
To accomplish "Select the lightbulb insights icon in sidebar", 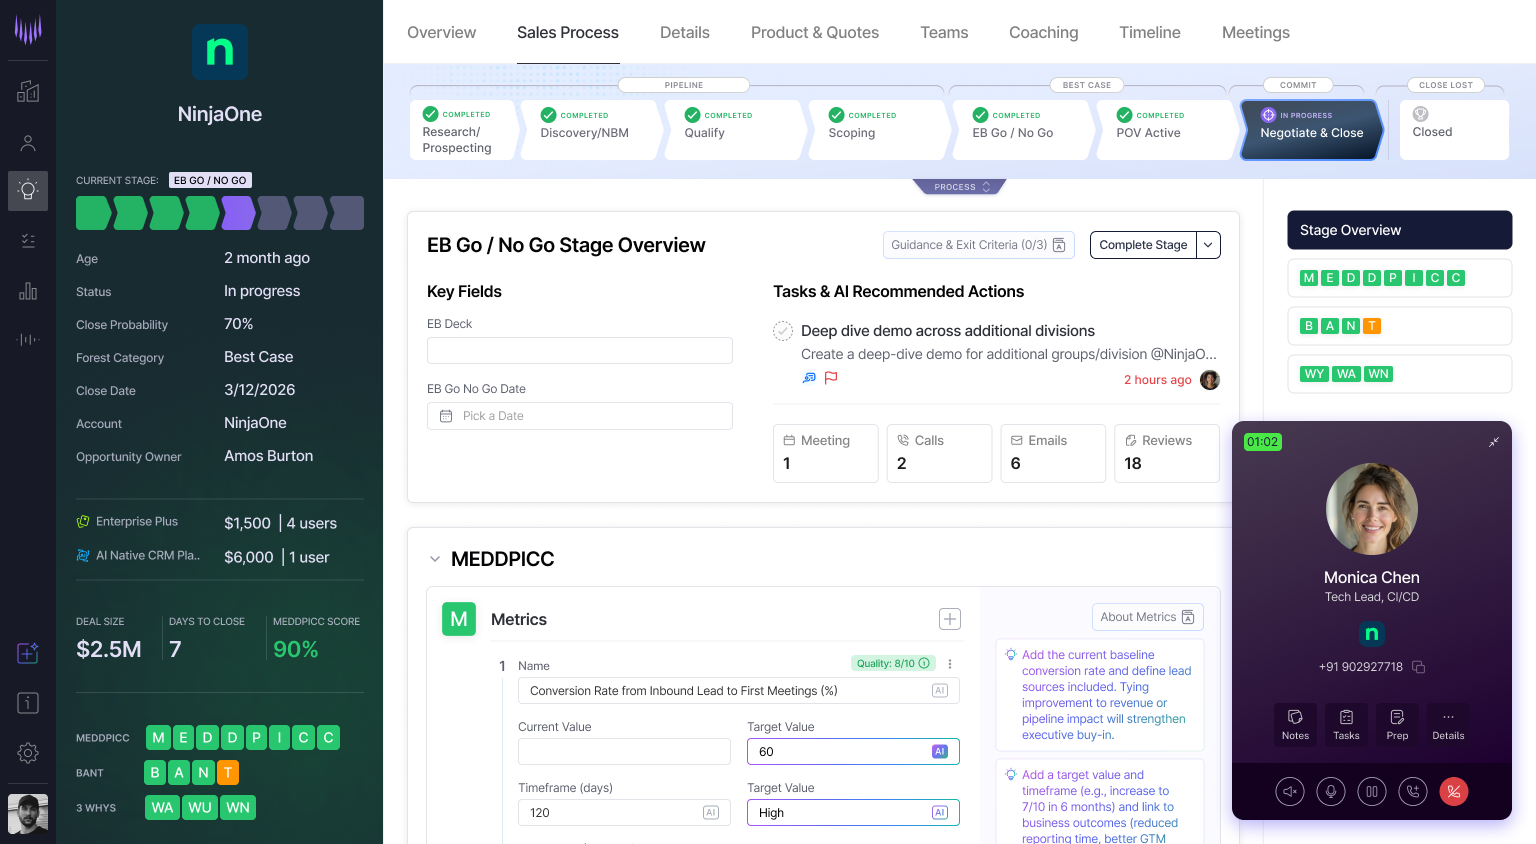I will [28, 190].
